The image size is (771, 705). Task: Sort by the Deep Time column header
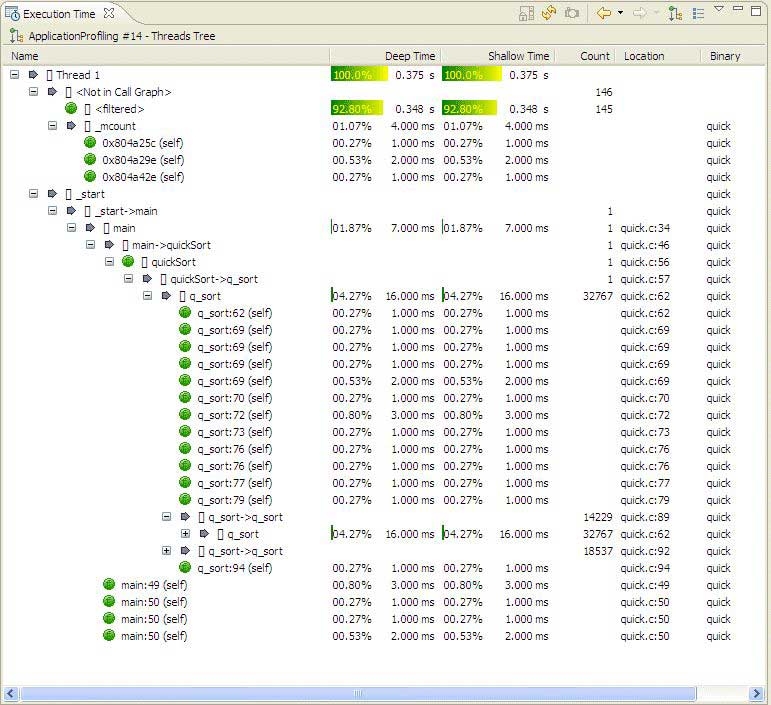coord(410,56)
